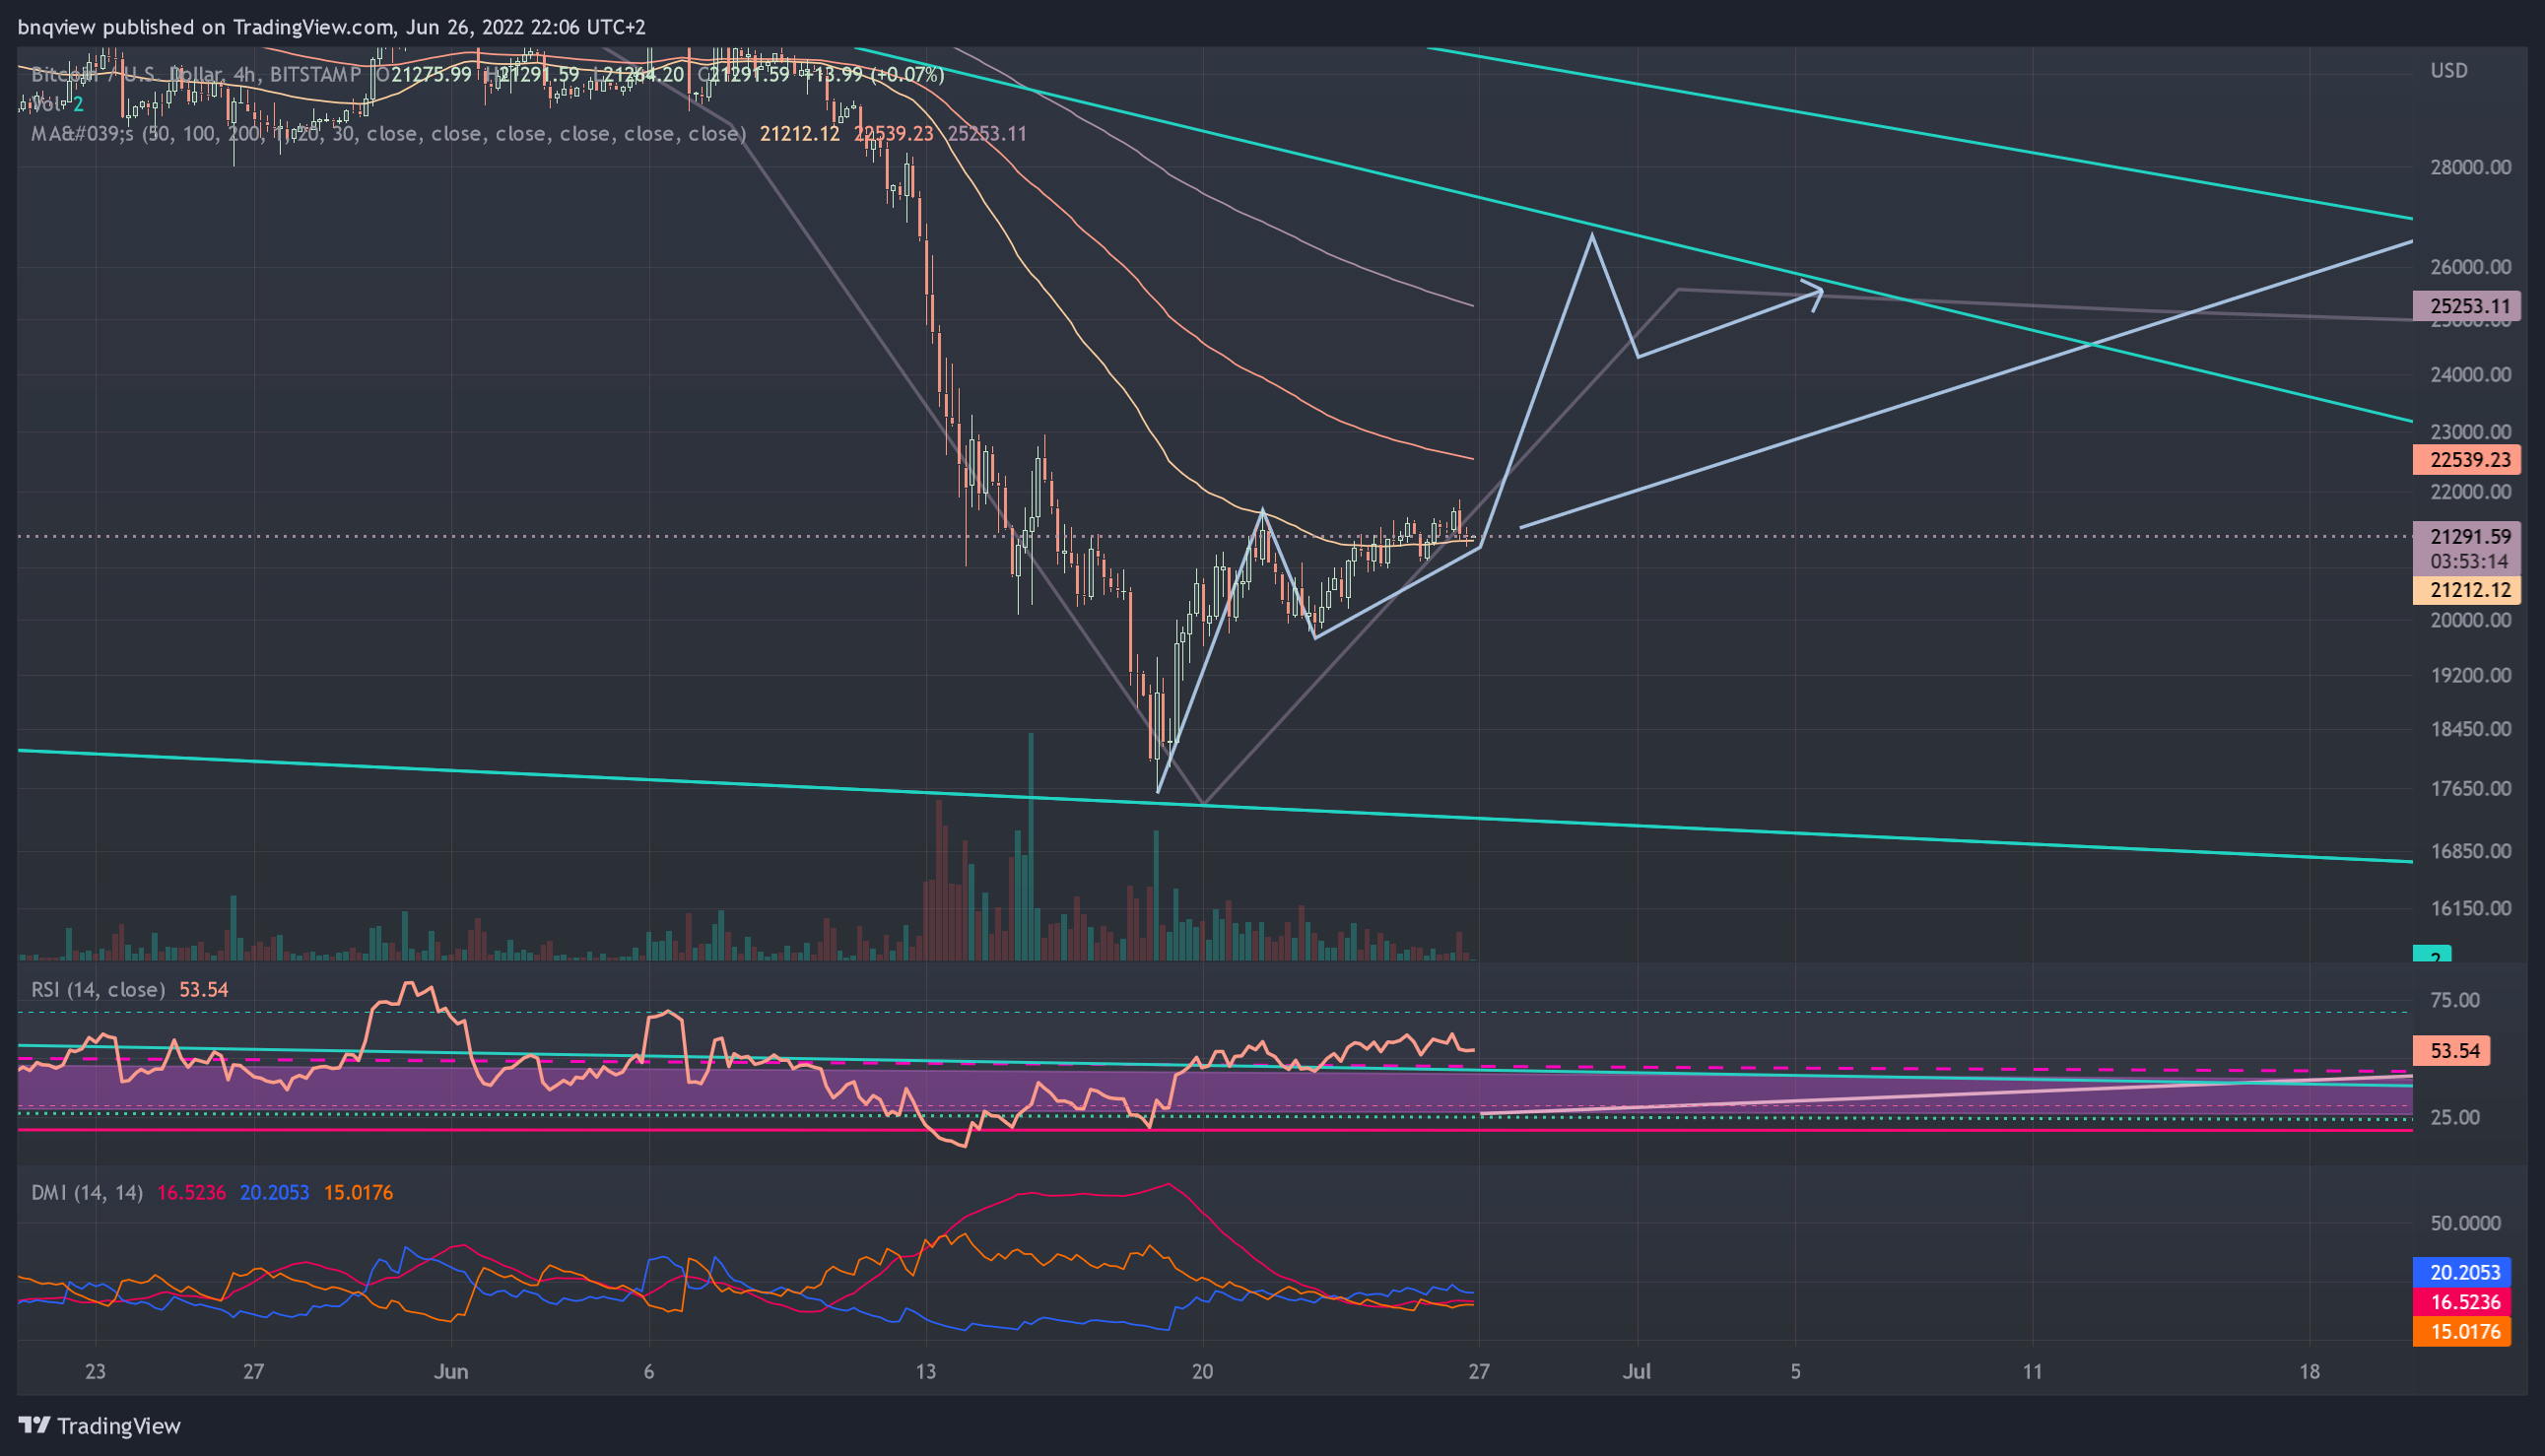Click the 21291.59 current price tag
Viewport: 2545px width, 1456px height.
coord(2466,536)
